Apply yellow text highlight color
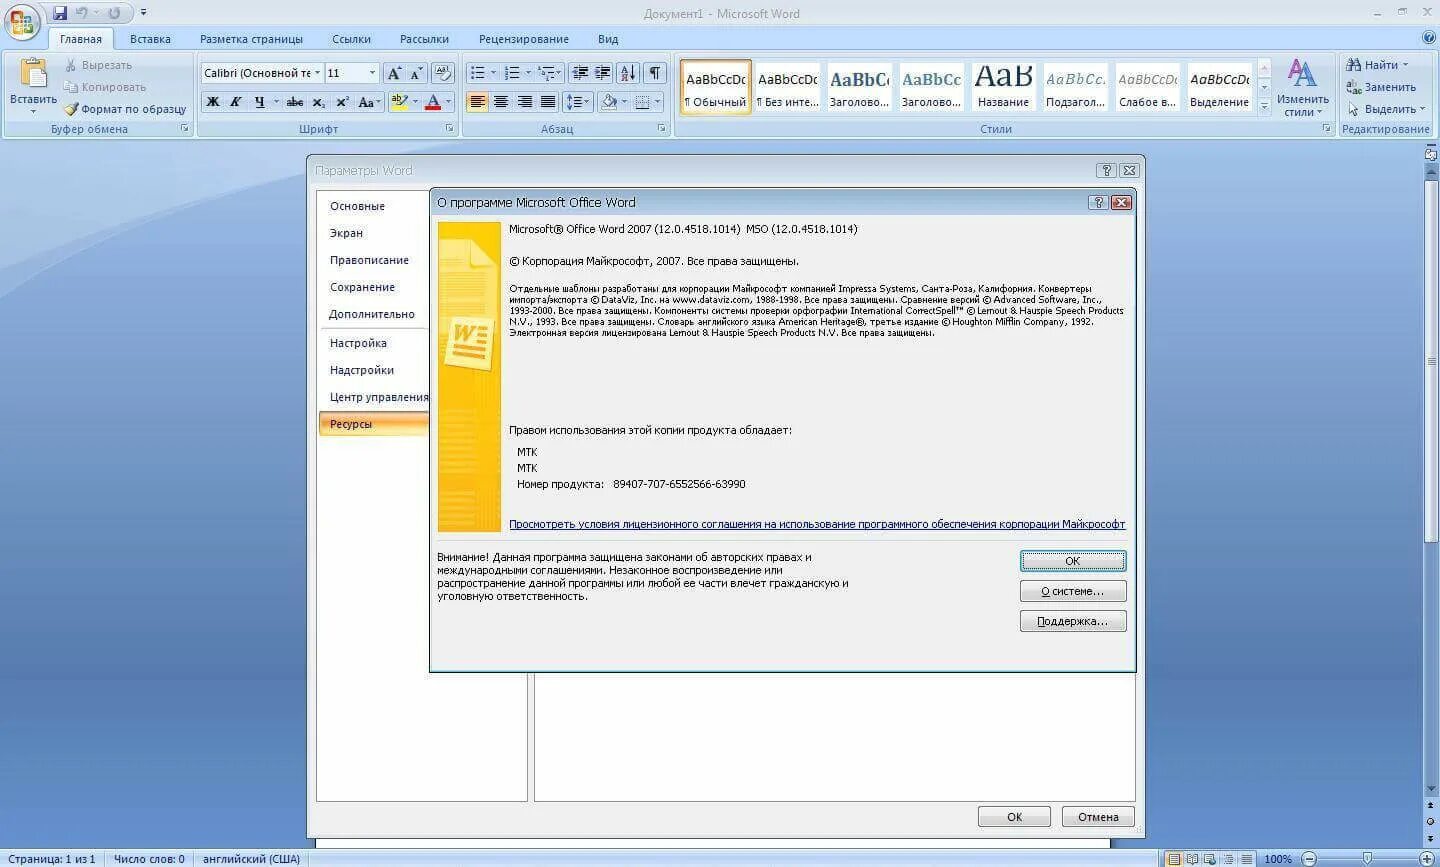This screenshot has width=1440, height=867. (x=399, y=102)
